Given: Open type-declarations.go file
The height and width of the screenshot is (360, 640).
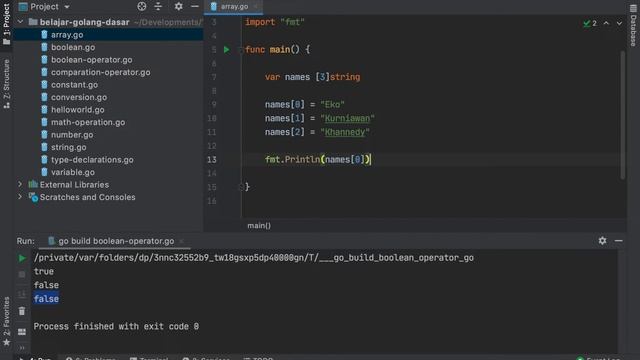Looking at the screenshot, I should 92,160.
